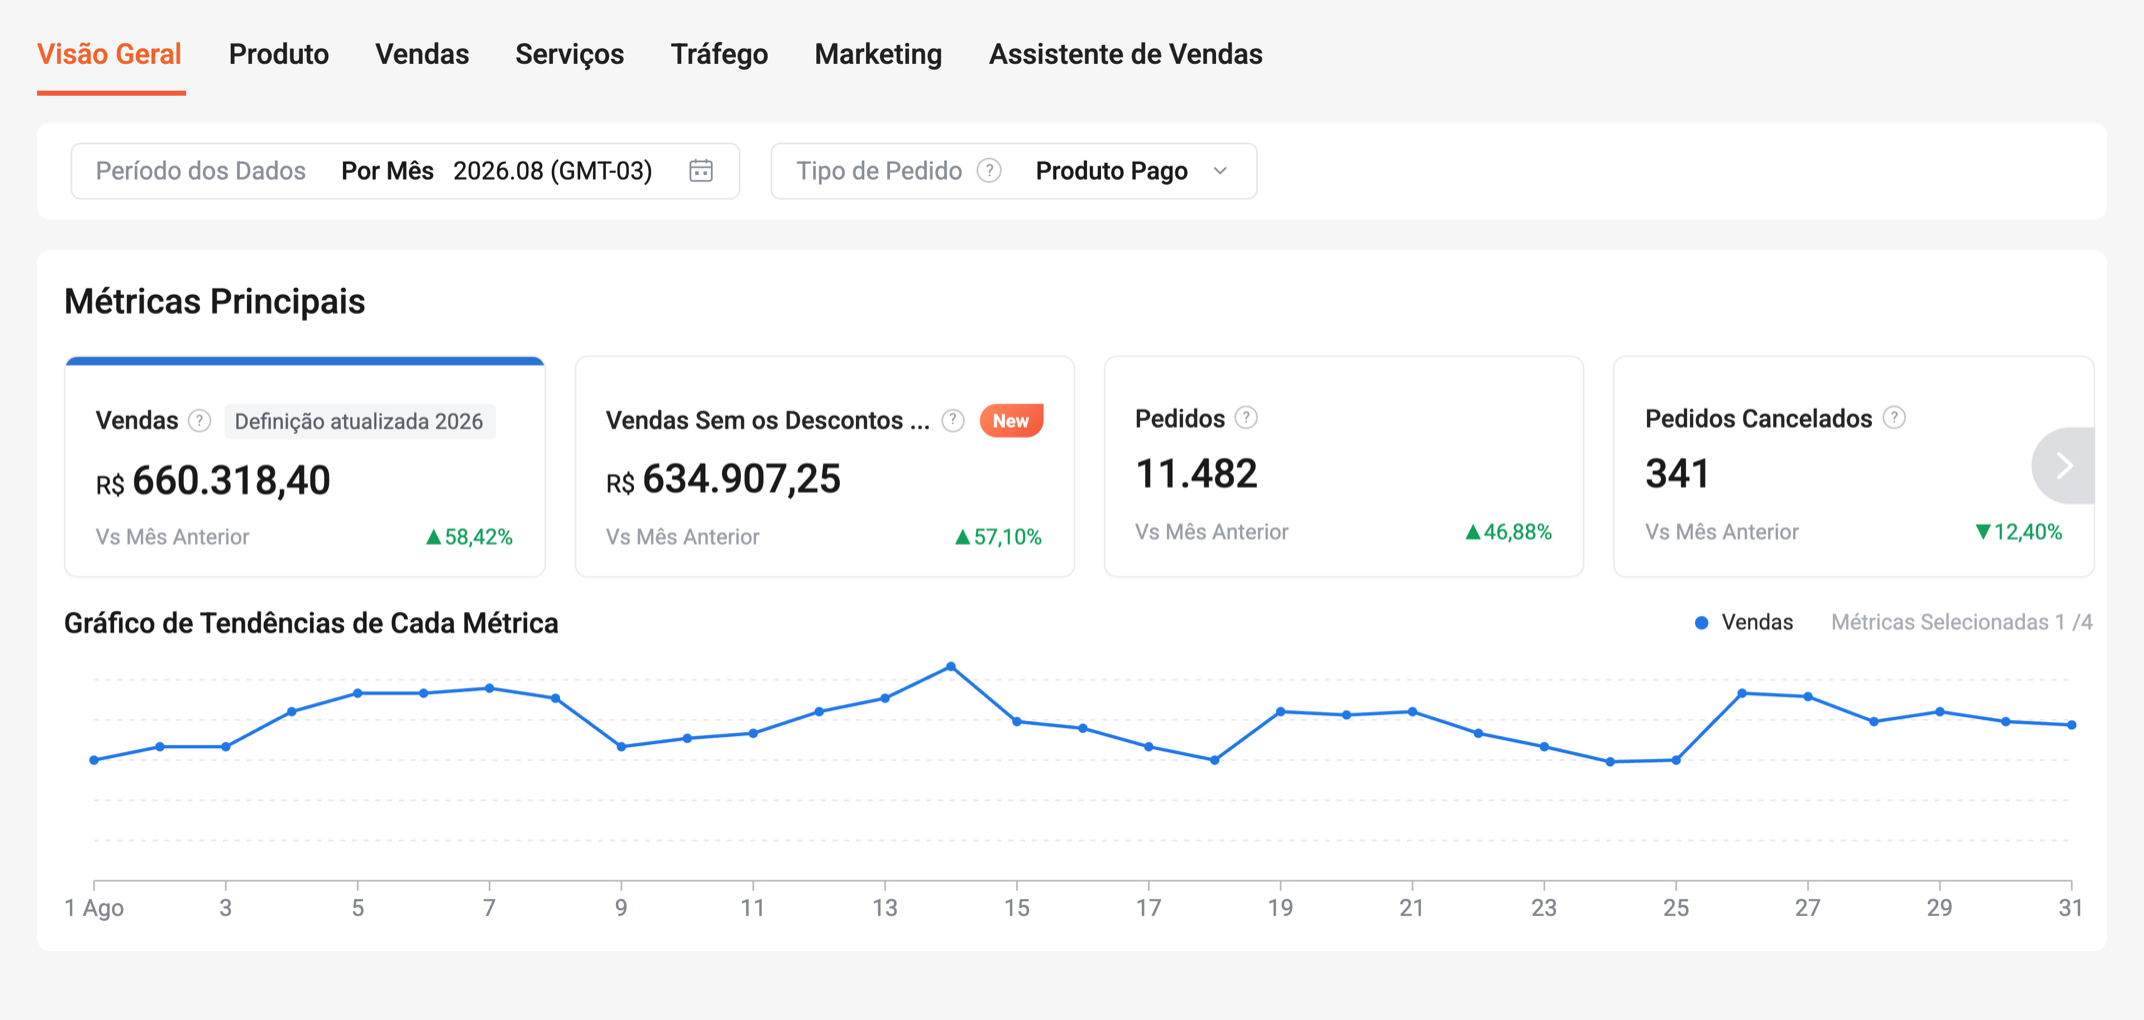
Task: Switch to the Visão Geral tab
Action: tap(109, 54)
